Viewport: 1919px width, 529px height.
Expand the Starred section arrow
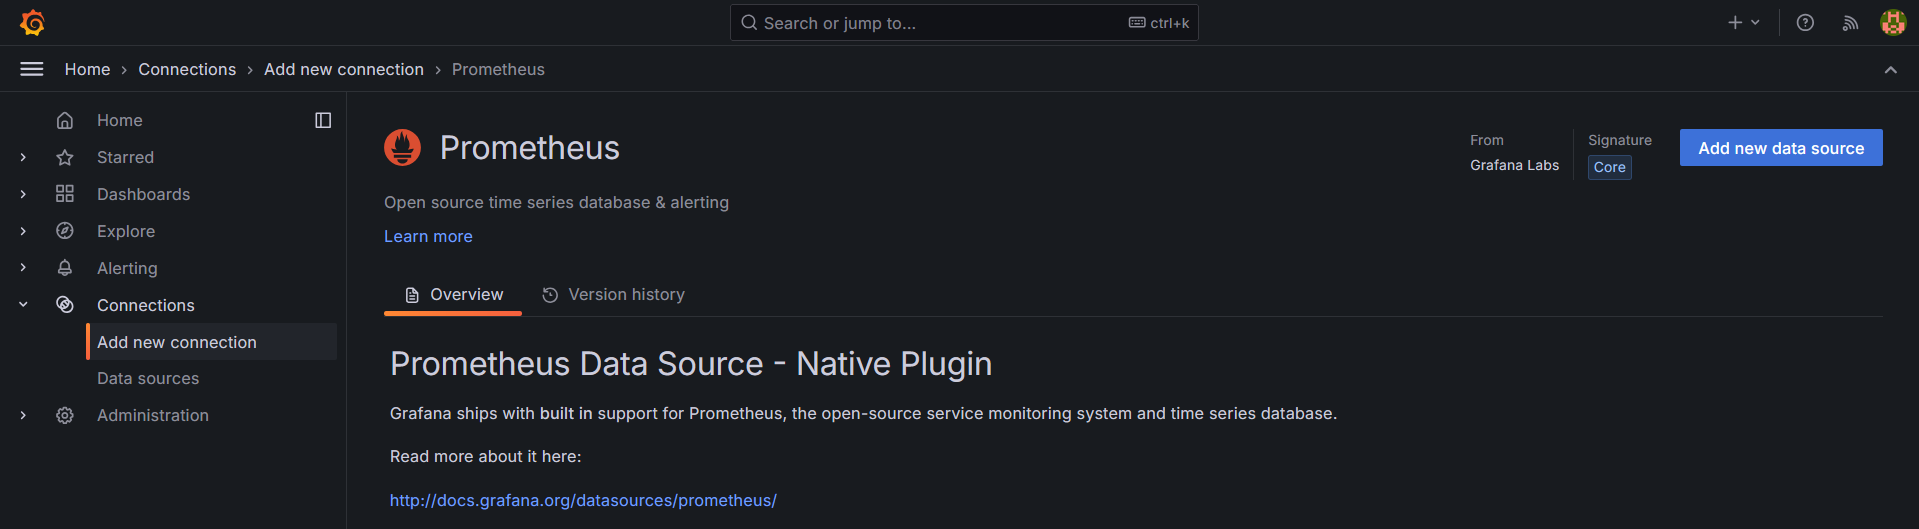[x=23, y=157]
